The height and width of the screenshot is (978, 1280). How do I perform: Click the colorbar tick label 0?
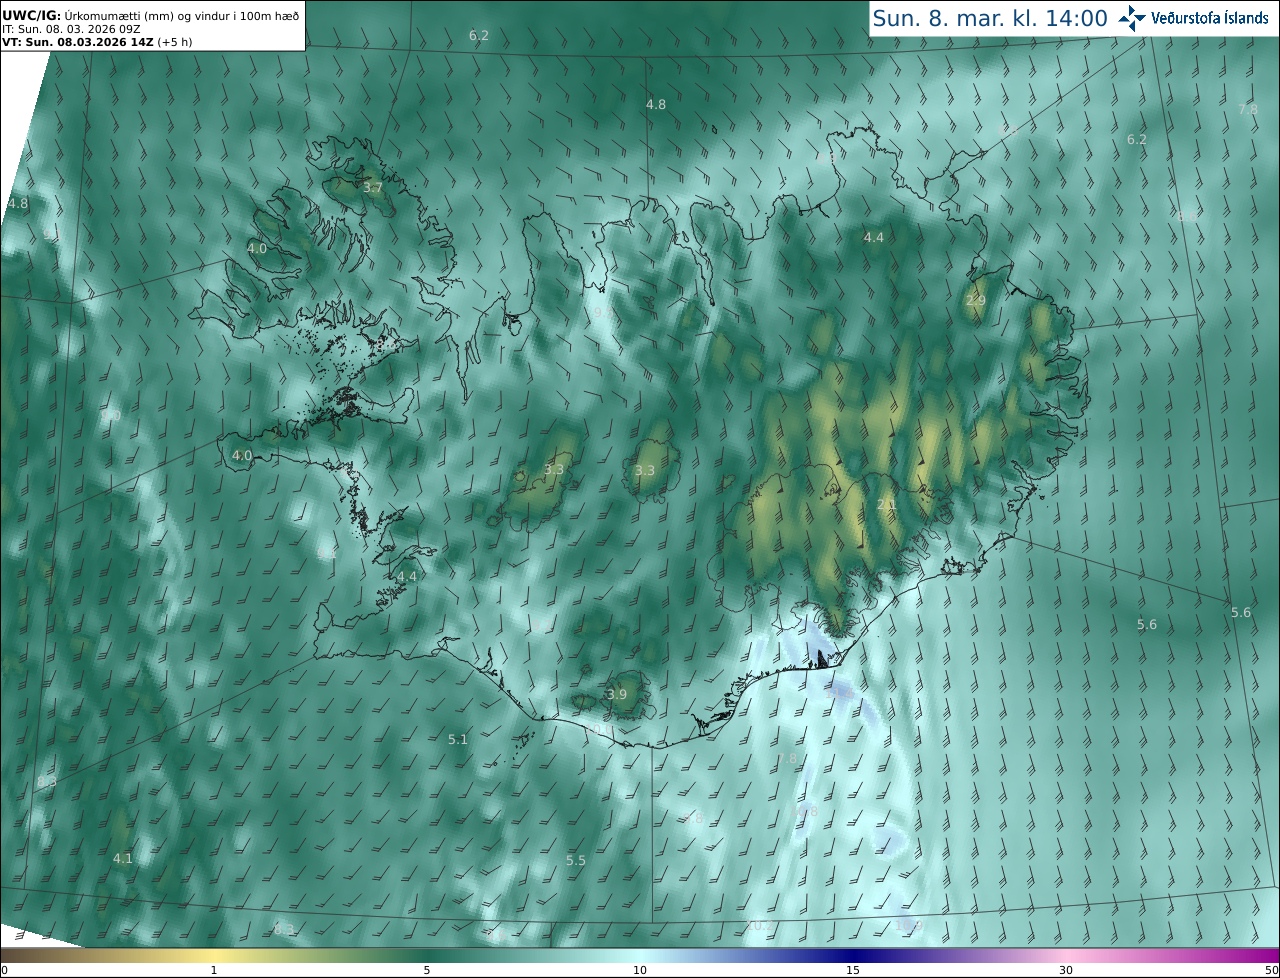[4, 970]
